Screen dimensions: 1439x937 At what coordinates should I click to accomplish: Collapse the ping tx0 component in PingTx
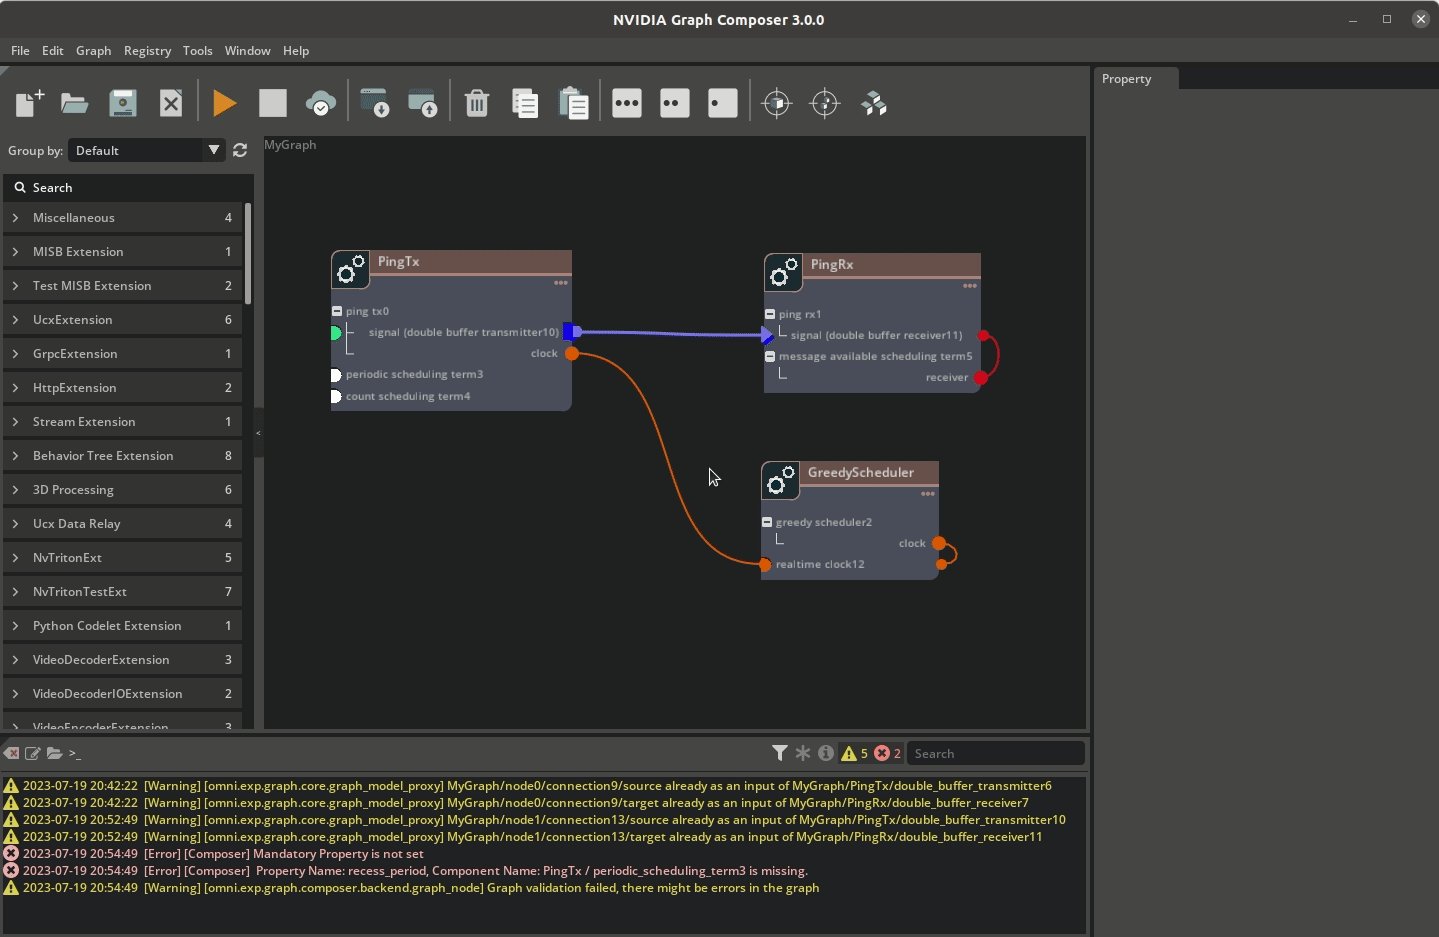[337, 311]
